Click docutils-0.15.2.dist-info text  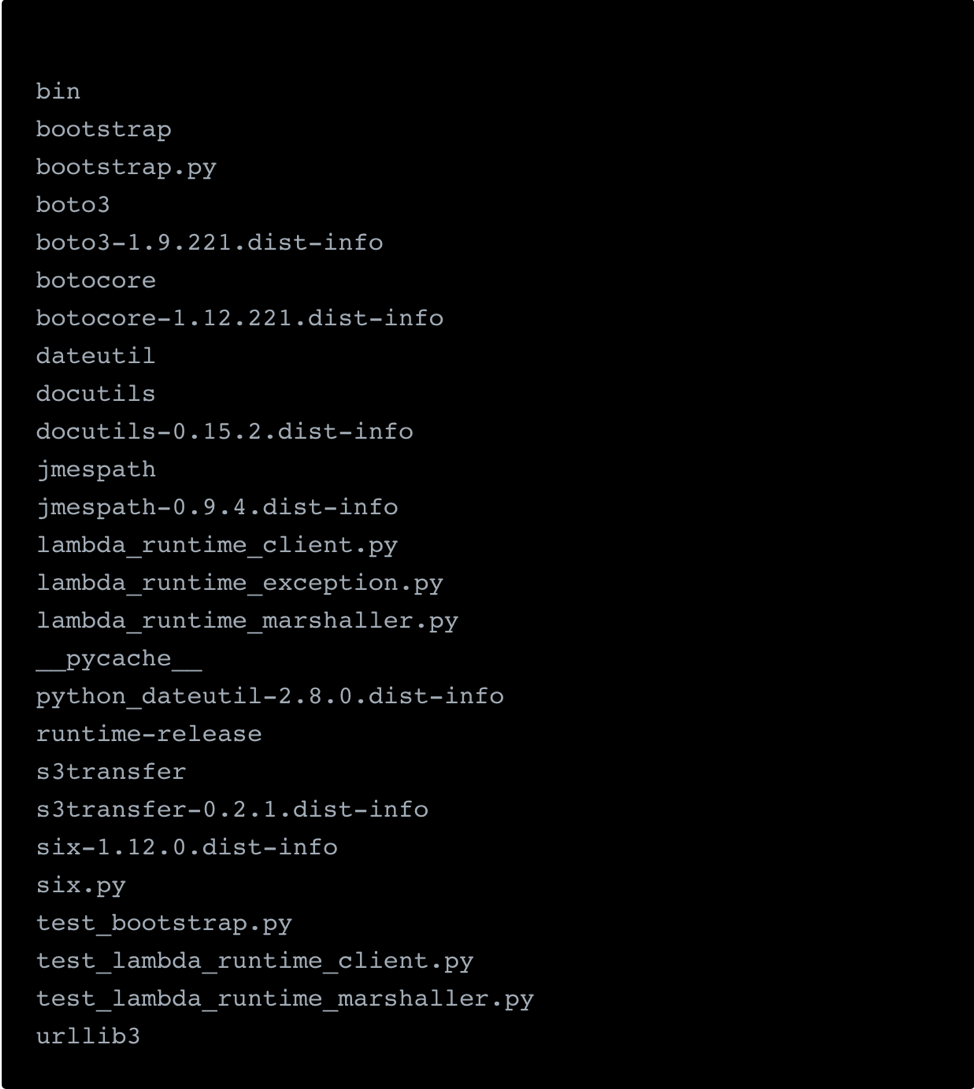224,431
